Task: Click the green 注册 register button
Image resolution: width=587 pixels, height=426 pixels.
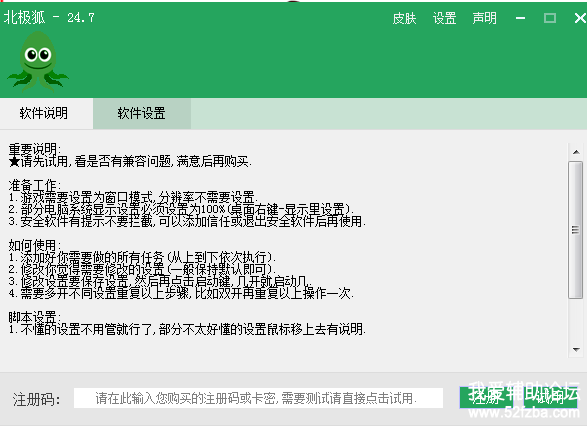Action: coord(486,398)
